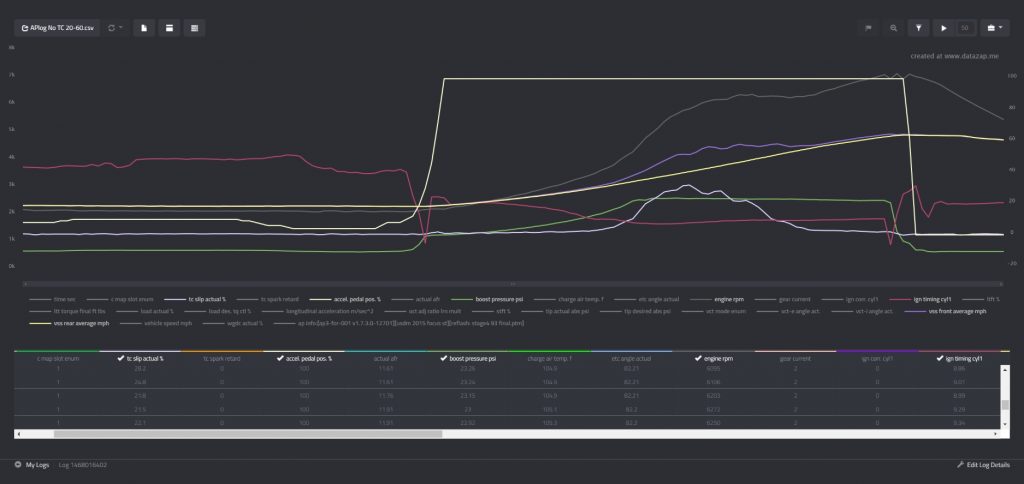Enable the charge air temp. f legend series
Image resolution: width=1024 pixels, height=484 pixels.
point(569,299)
